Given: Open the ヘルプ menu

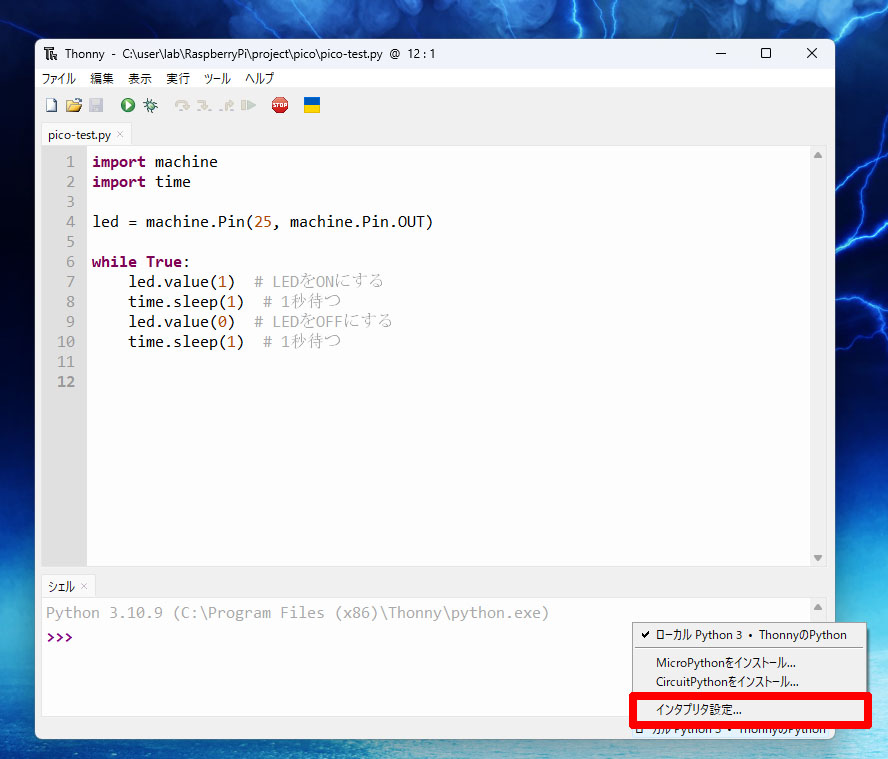Looking at the screenshot, I should [x=259, y=79].
